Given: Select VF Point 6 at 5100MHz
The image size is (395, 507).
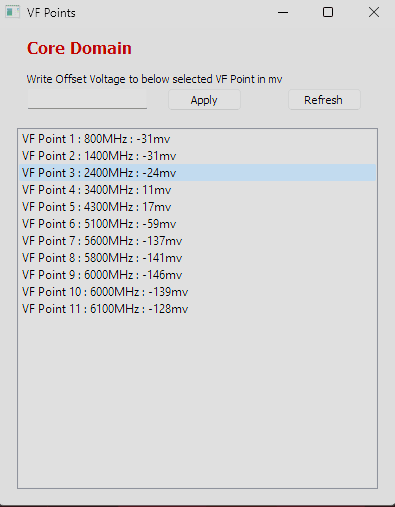Looking at the screenshot, I should tap(197, 224).
